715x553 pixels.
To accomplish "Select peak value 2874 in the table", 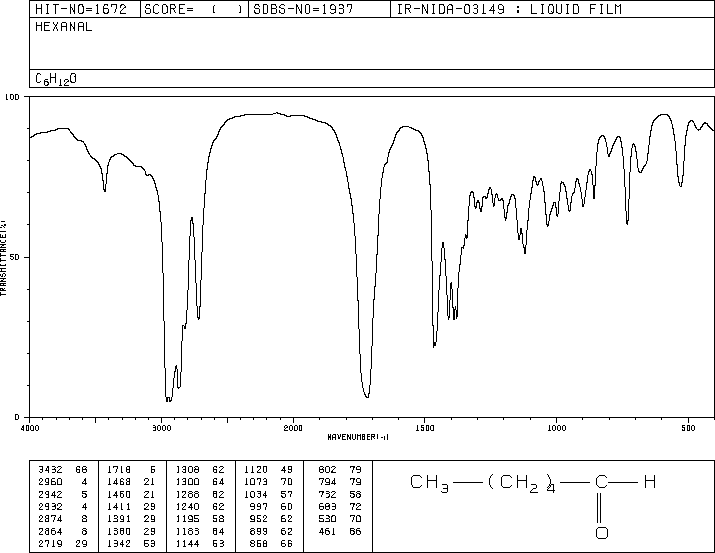I will pyautogui.click(x=50, y=519).
